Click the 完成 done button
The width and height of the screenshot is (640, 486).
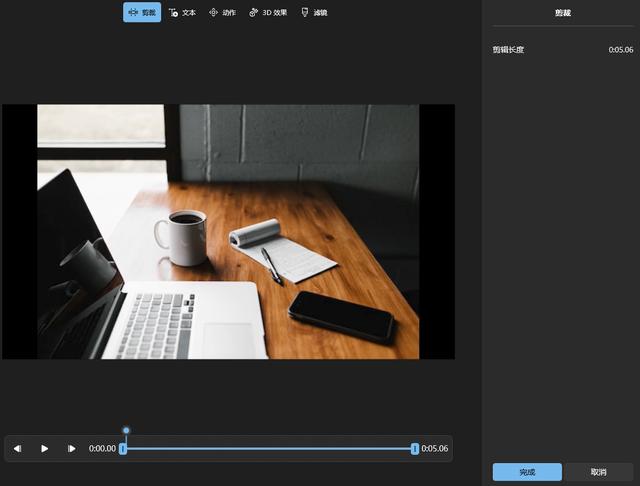[527, 472]
